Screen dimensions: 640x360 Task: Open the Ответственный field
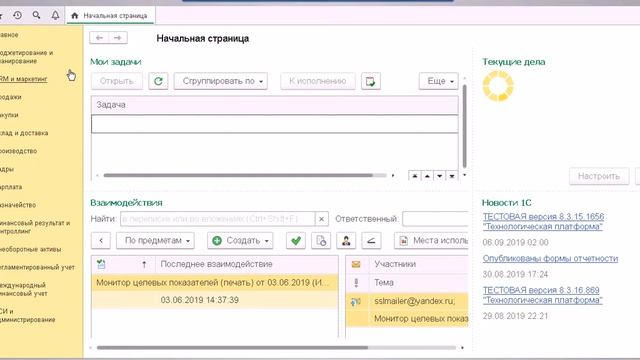click(x=436, y=219)
